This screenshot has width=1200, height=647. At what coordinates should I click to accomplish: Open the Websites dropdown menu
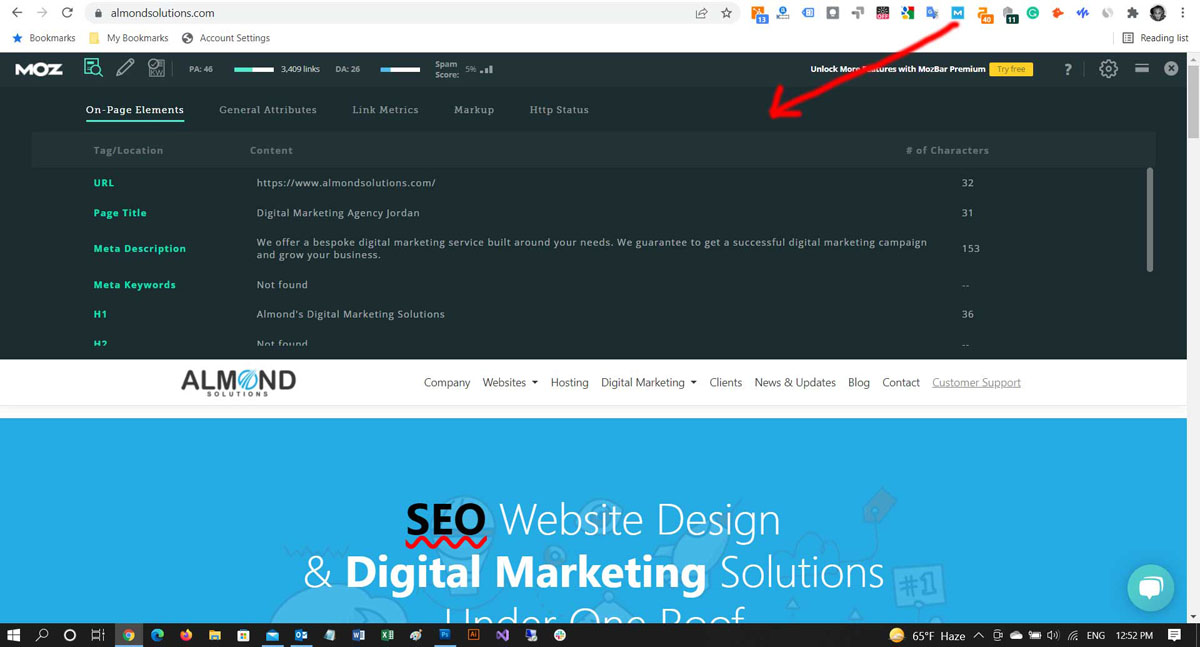[510, 382]
